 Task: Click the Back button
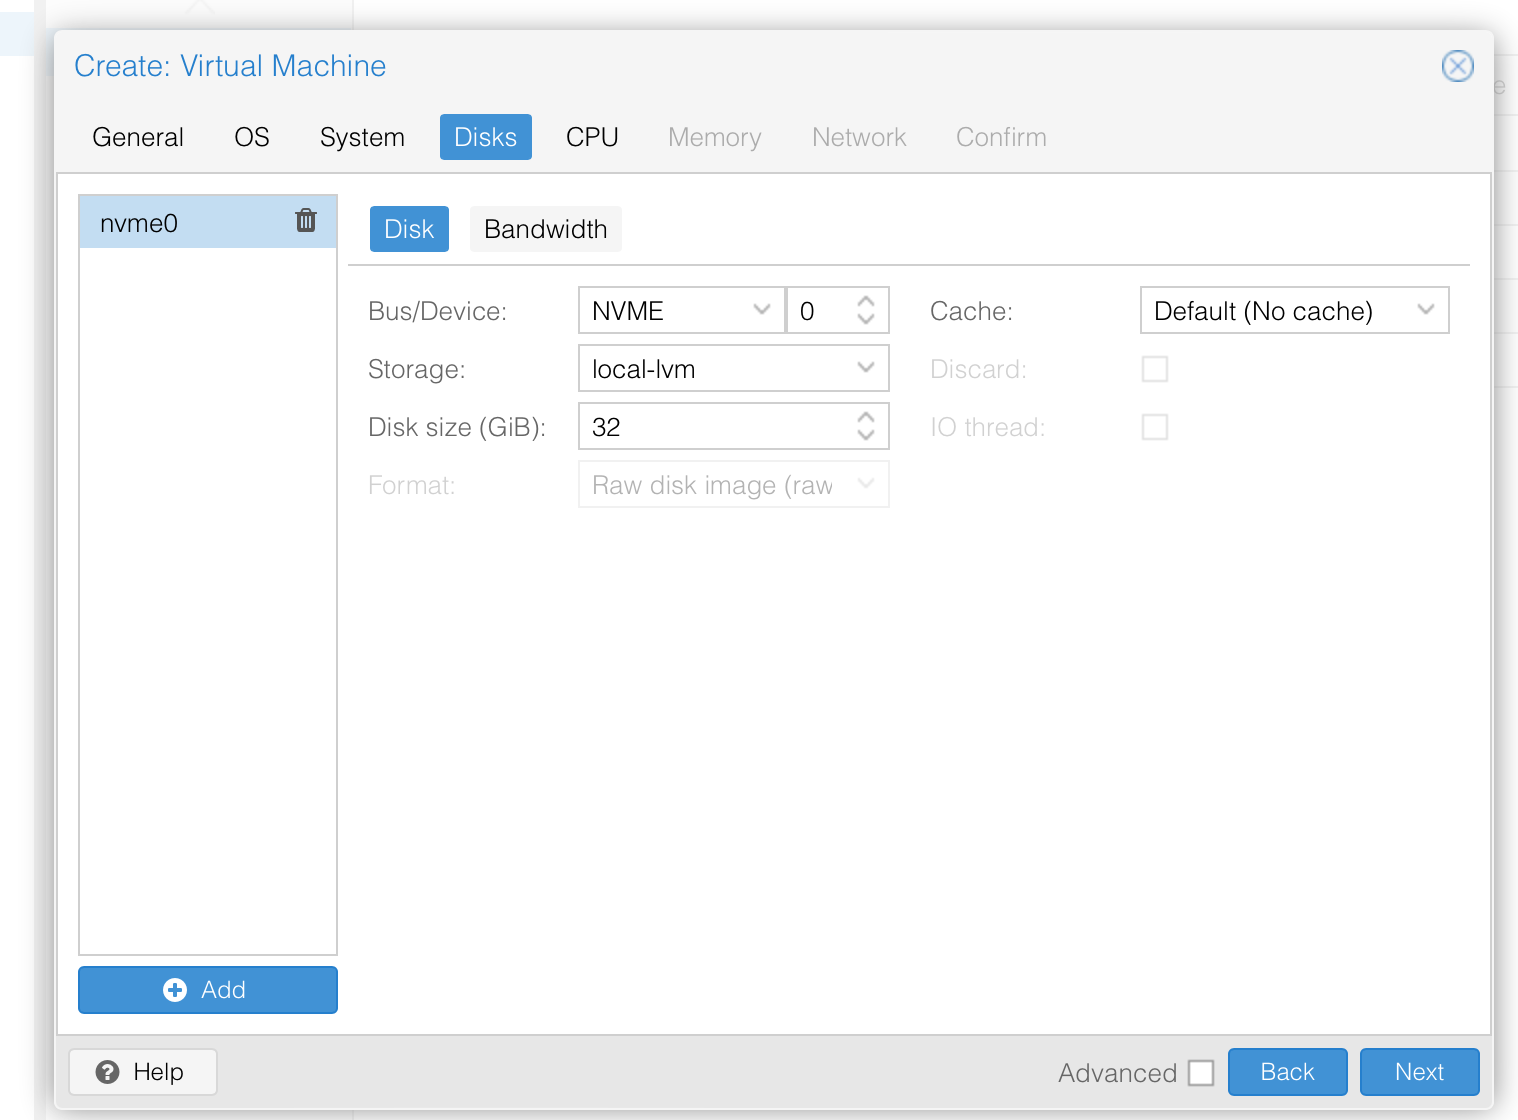[1287, 1072]
